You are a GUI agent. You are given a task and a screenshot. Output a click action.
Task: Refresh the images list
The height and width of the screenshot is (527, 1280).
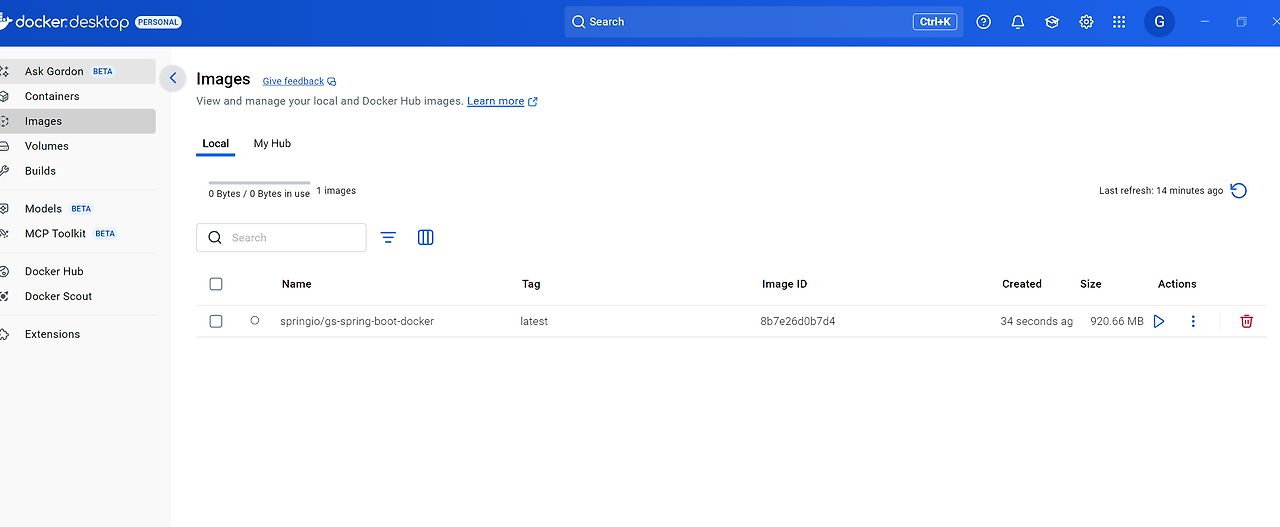point(1239,190)
